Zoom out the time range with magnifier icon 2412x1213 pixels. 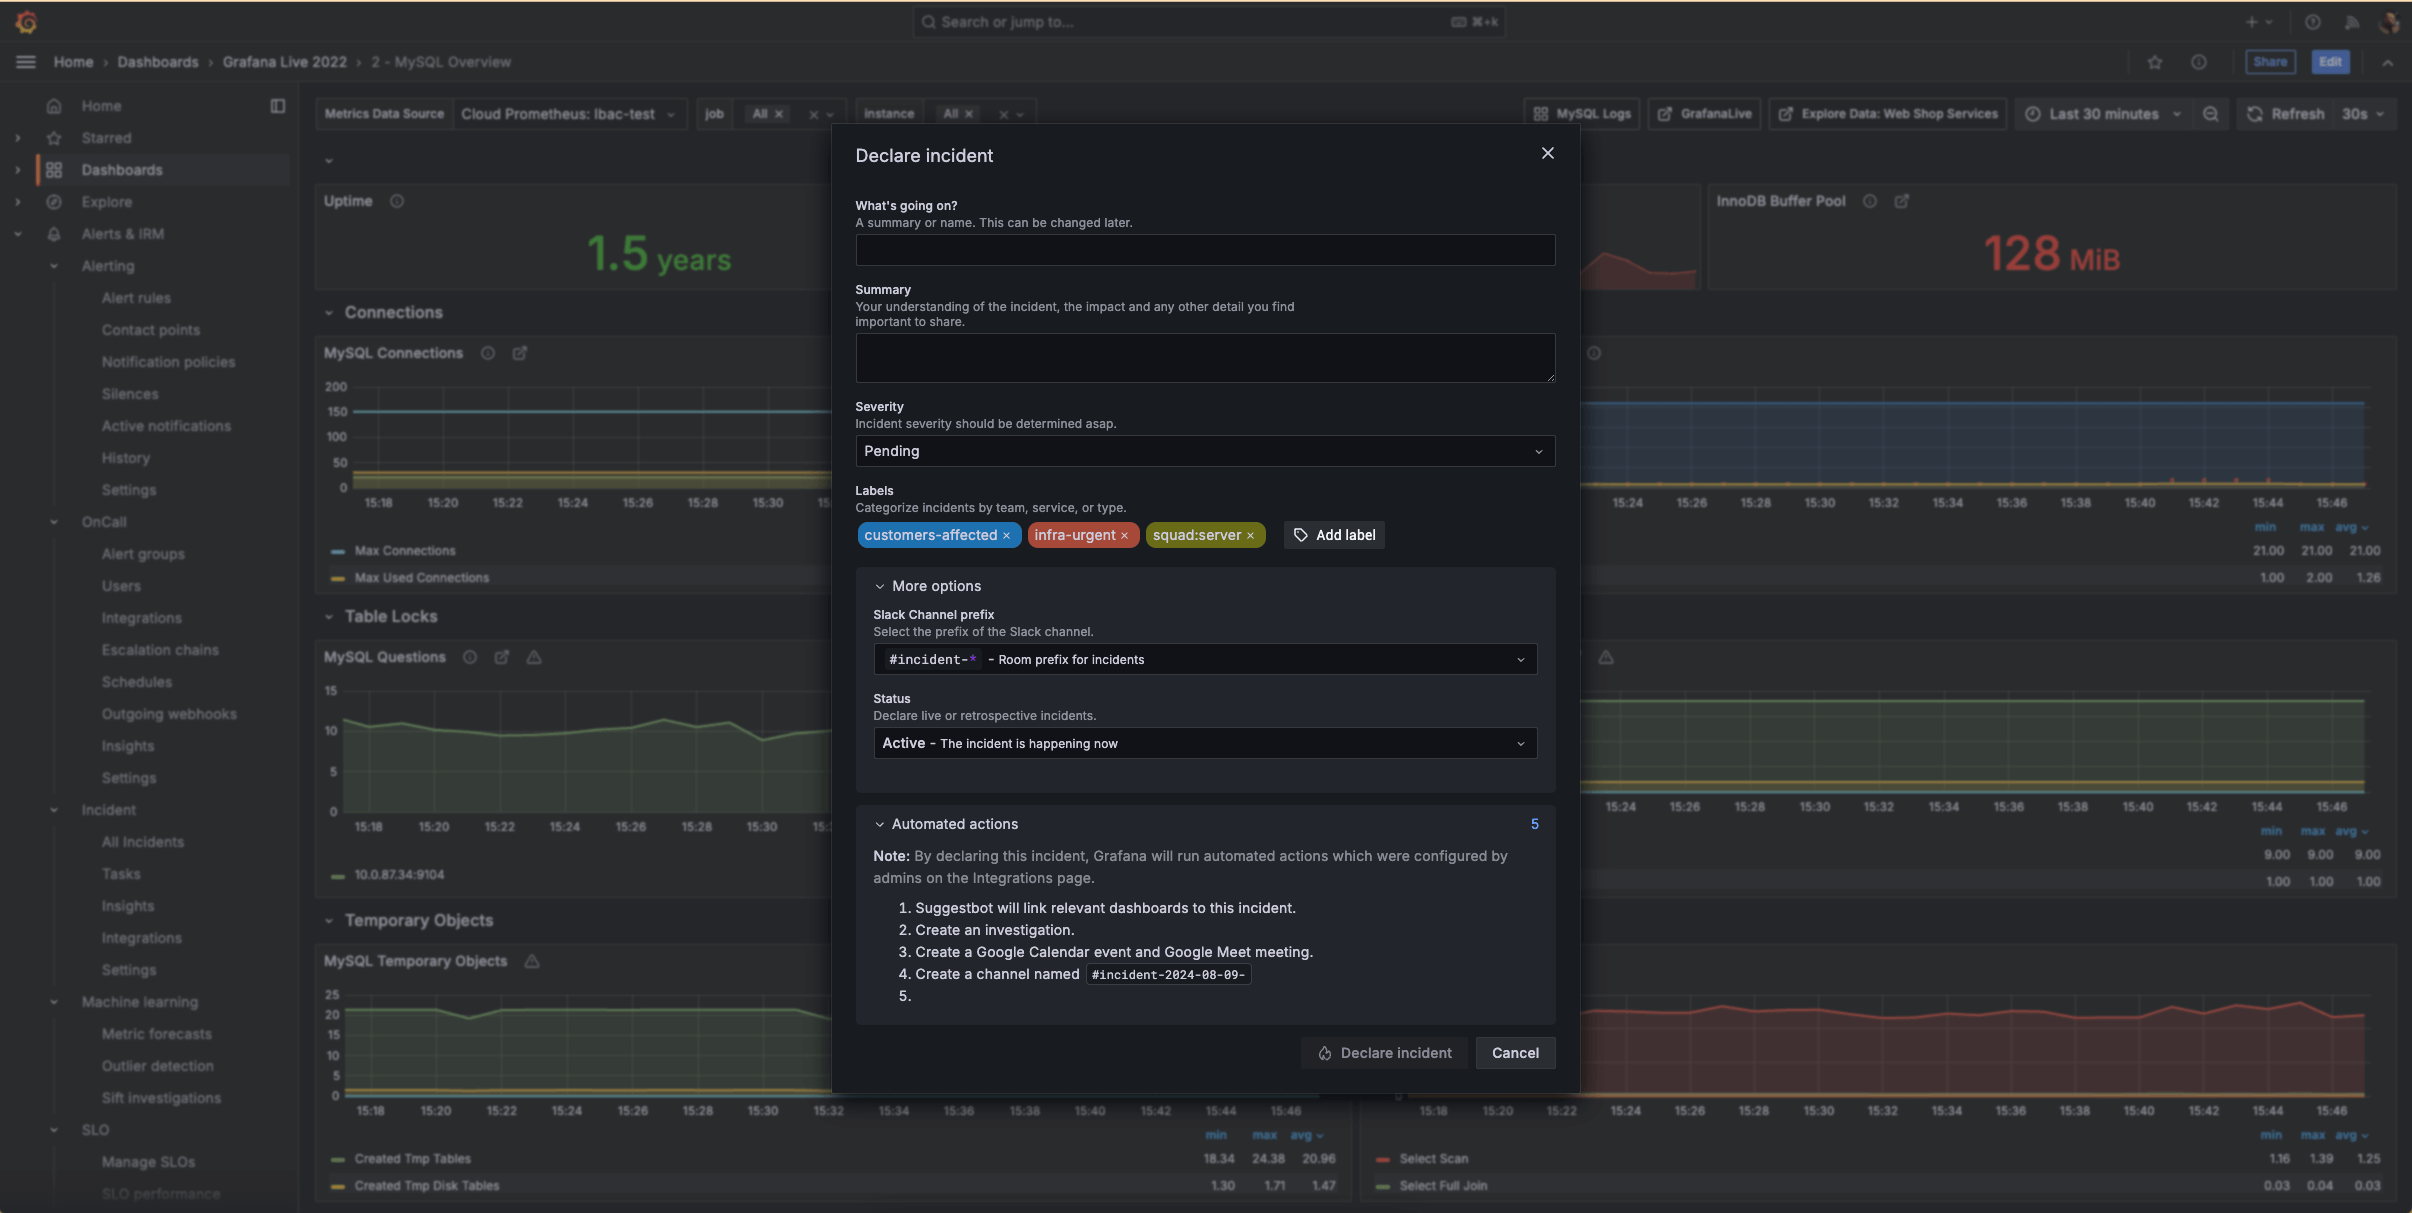tap(2211, 113)
